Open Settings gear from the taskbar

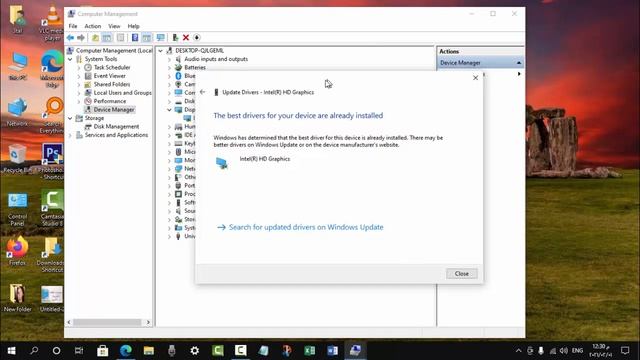195,351
